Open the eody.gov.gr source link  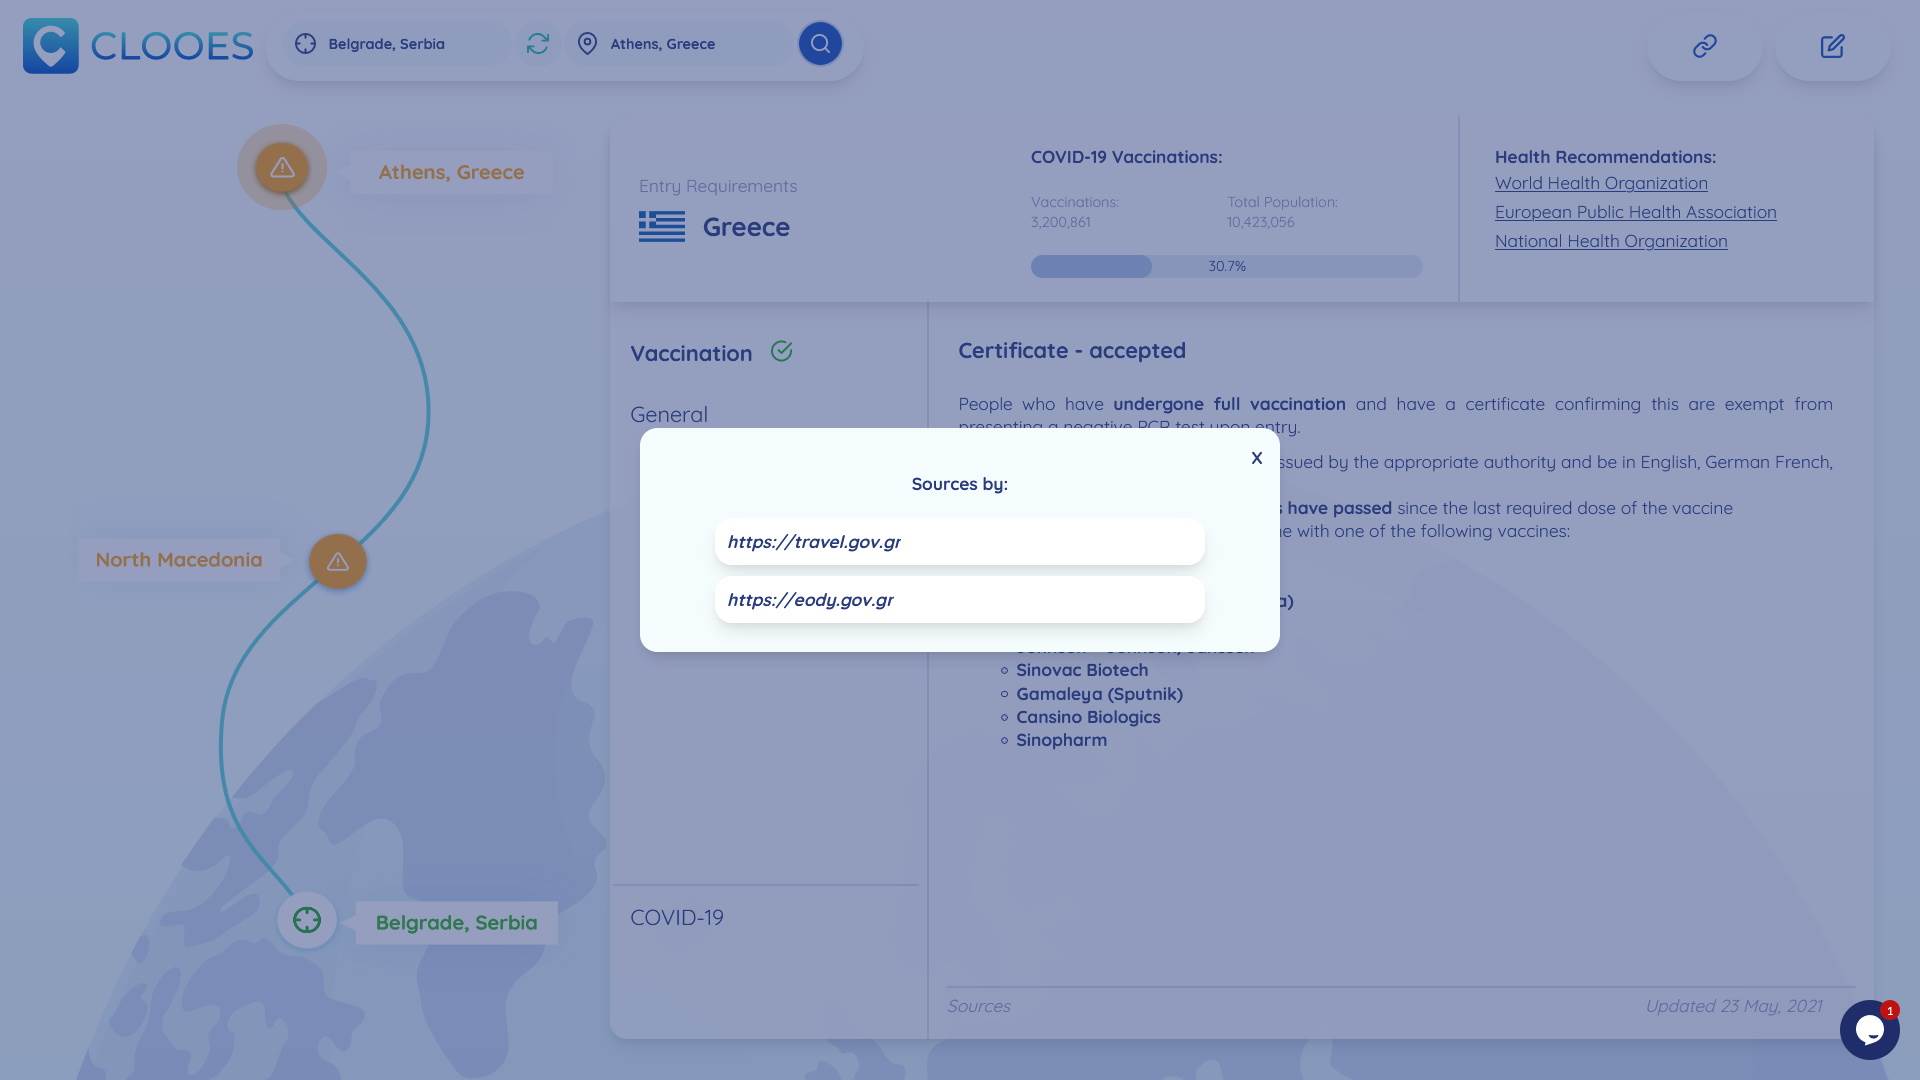click(x=959, y=600)
